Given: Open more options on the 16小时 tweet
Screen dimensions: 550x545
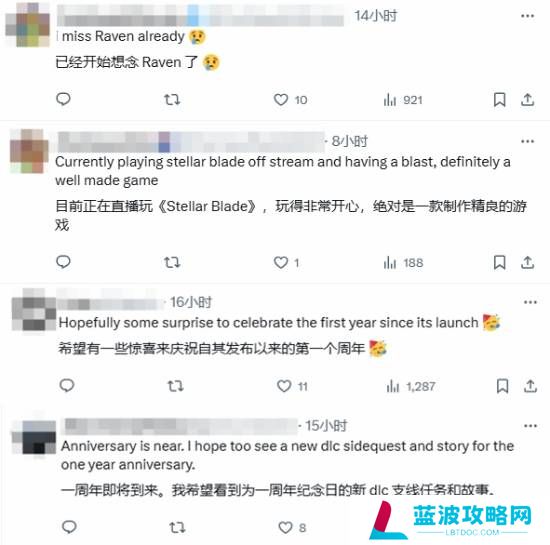Looking at the screenshot, I should 530,302.
